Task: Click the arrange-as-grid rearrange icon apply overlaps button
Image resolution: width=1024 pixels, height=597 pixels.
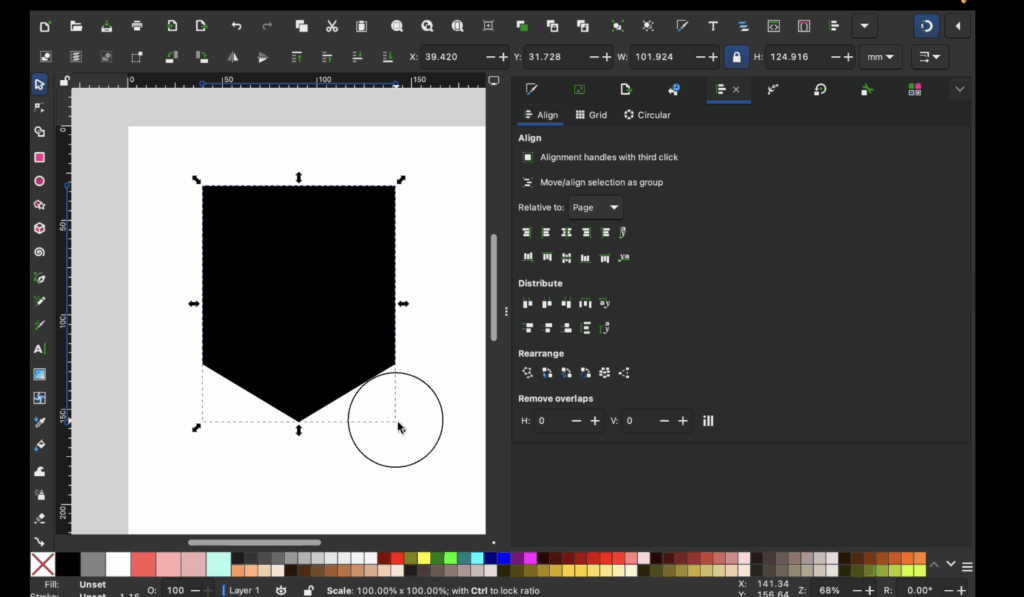Action: pyautogui.click(x=708, y=421)
